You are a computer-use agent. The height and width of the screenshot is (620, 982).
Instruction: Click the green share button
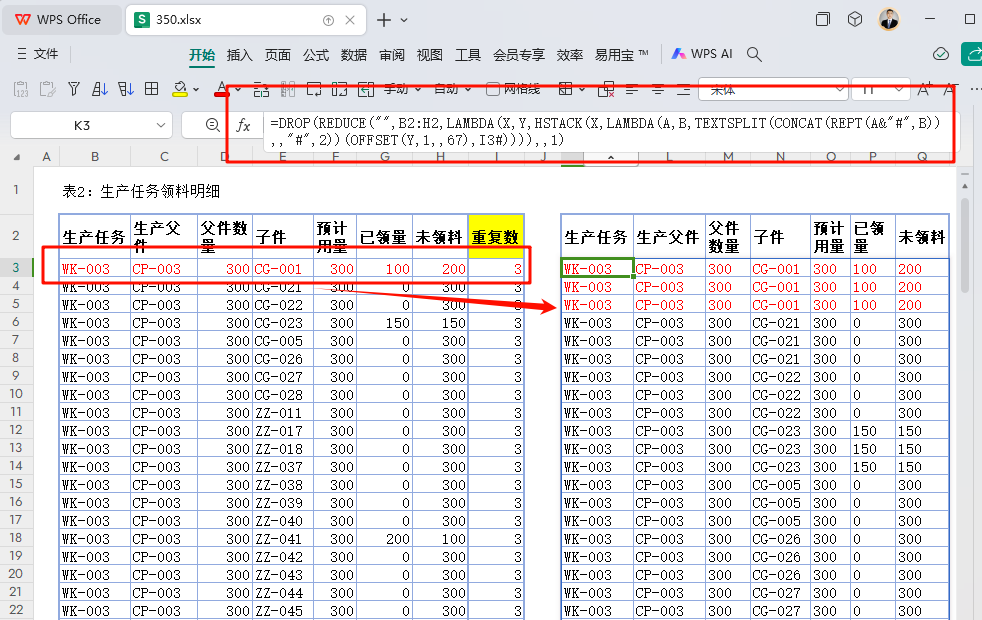coord(972,54)
